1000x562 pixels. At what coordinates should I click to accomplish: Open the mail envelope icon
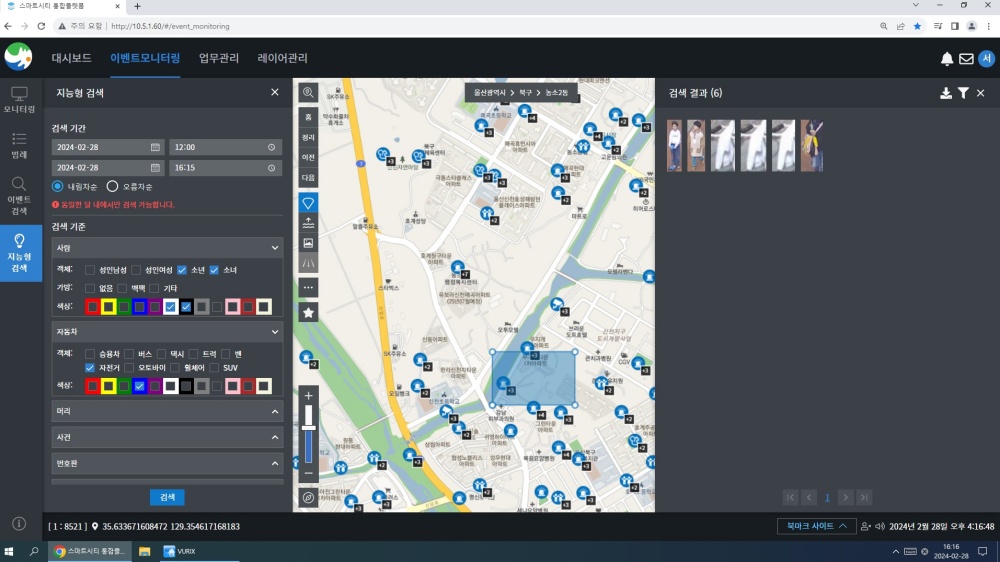pyautogui.click(x=966, y=59)
